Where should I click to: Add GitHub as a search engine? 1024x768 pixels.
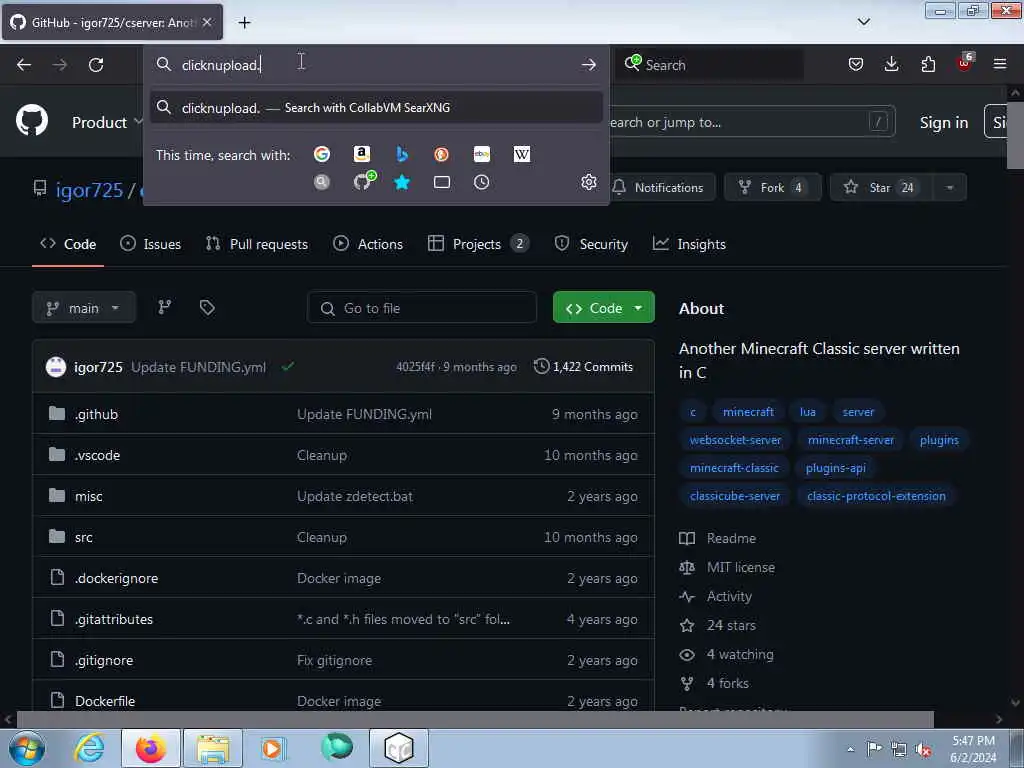tap(364, 181)
